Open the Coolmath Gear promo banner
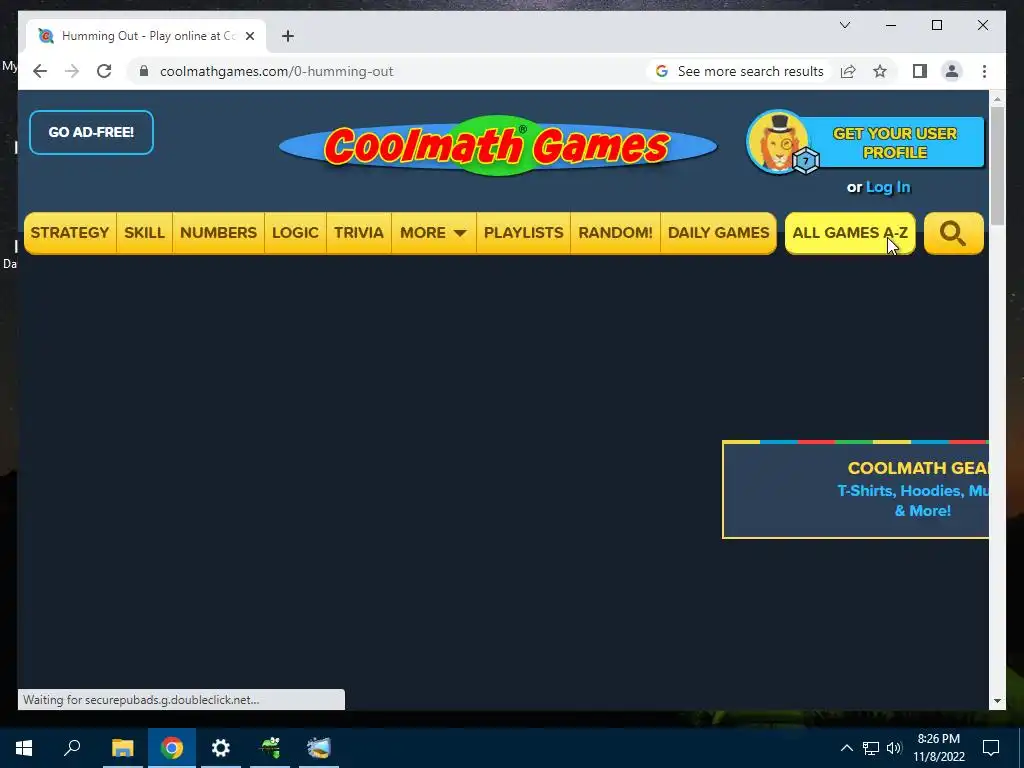The height and width of the screenshot is (768, 1024). click(856, 490)
